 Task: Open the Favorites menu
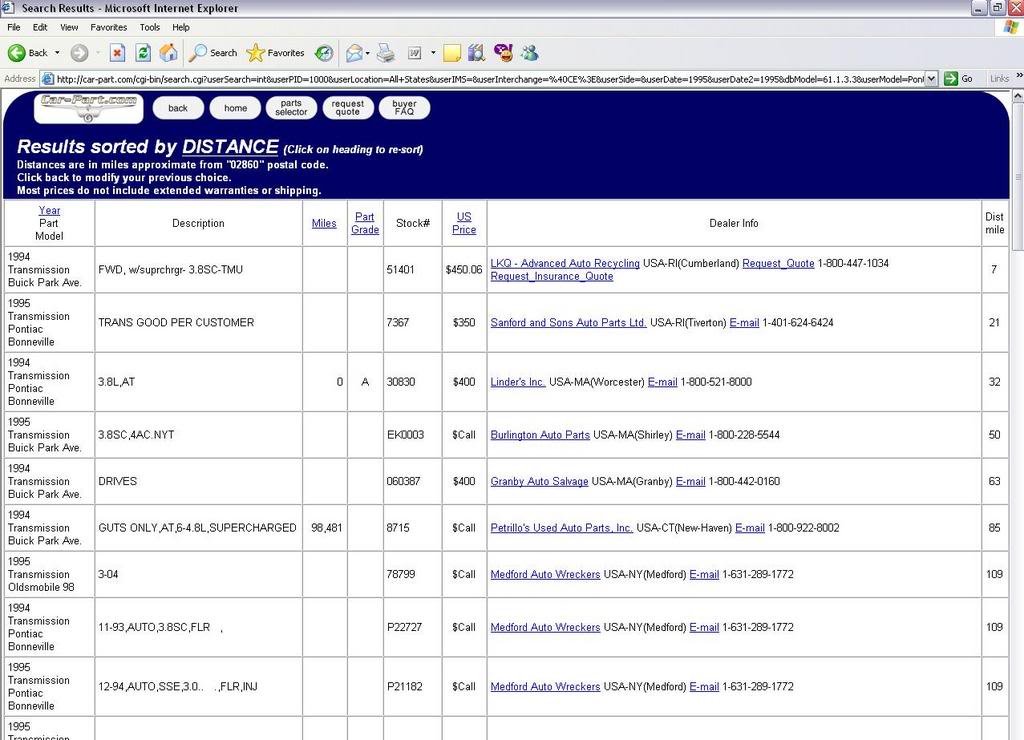point(108,27)
